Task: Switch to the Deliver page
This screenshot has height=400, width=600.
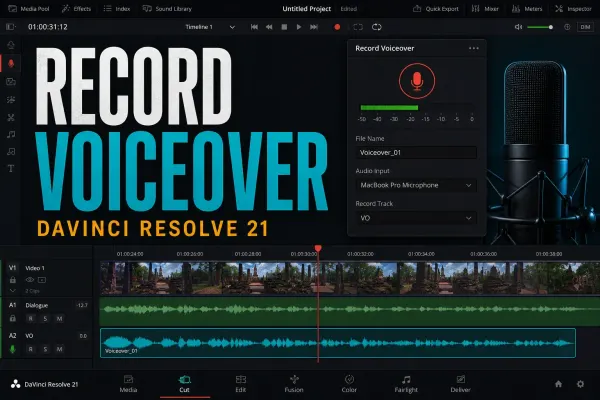Action: pos(460,384)
